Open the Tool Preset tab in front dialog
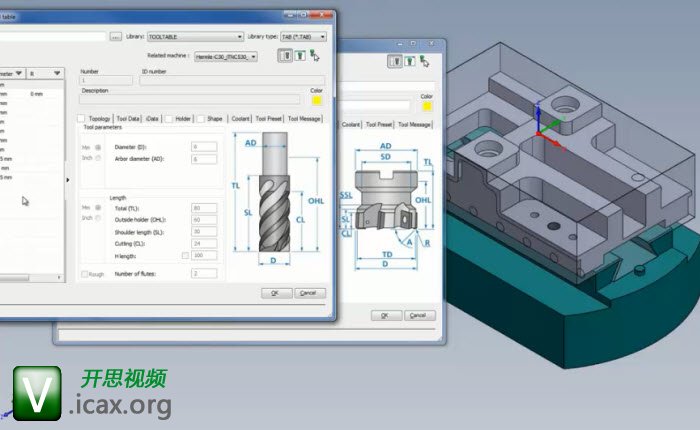700x430 pixels. pos(269,119)
